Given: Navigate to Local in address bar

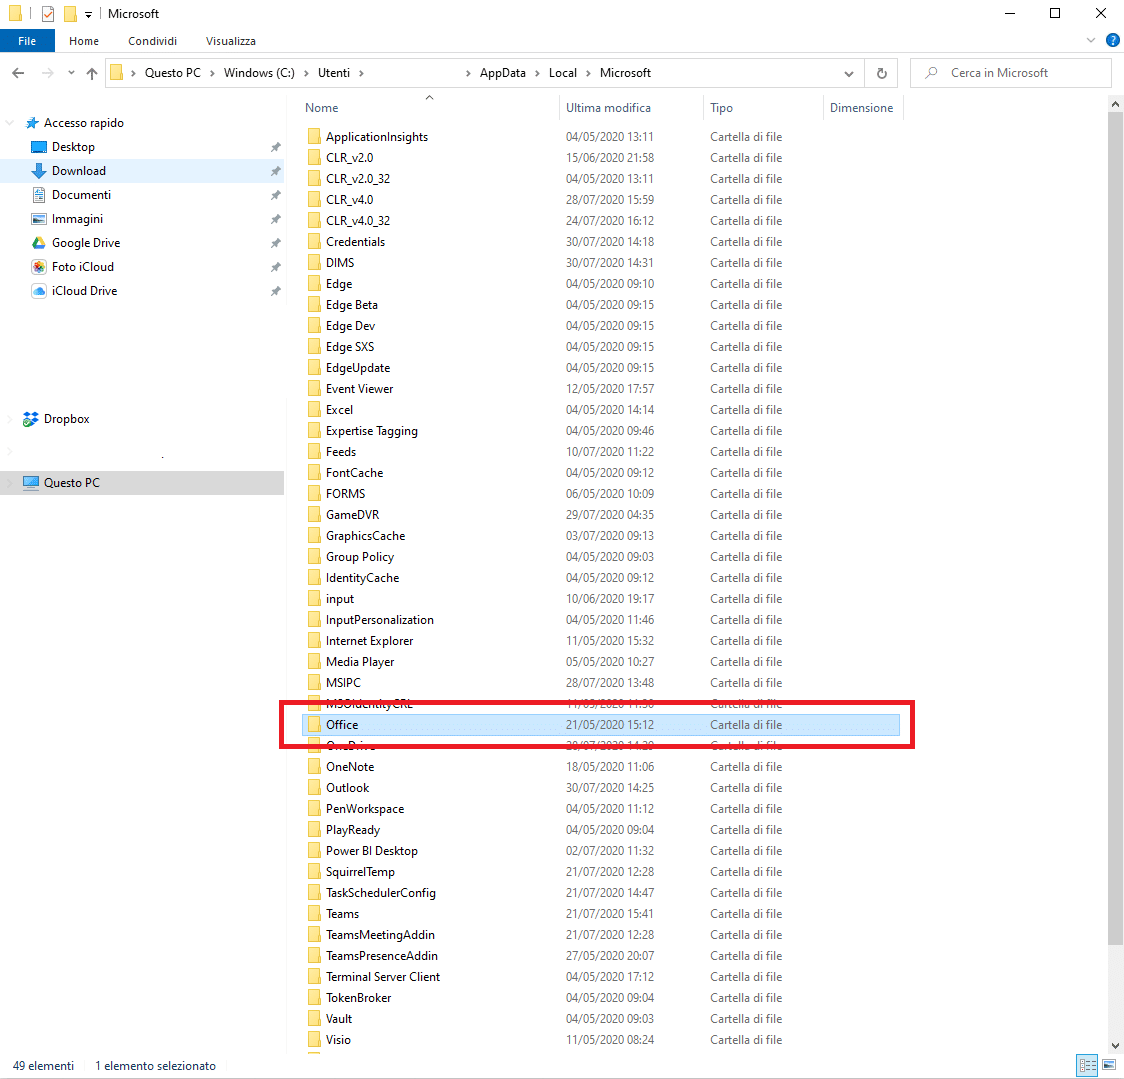Looking at the screenshot, I should tap(563, 73).
